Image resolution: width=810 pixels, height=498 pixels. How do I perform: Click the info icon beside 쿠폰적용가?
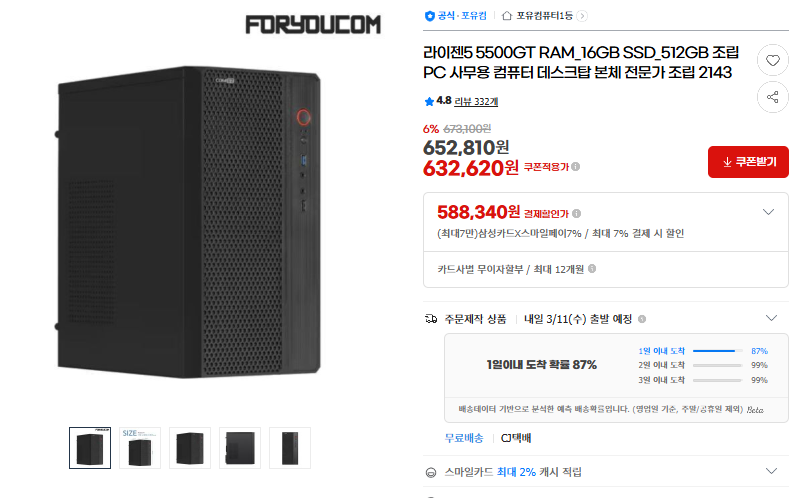[575, 167]
